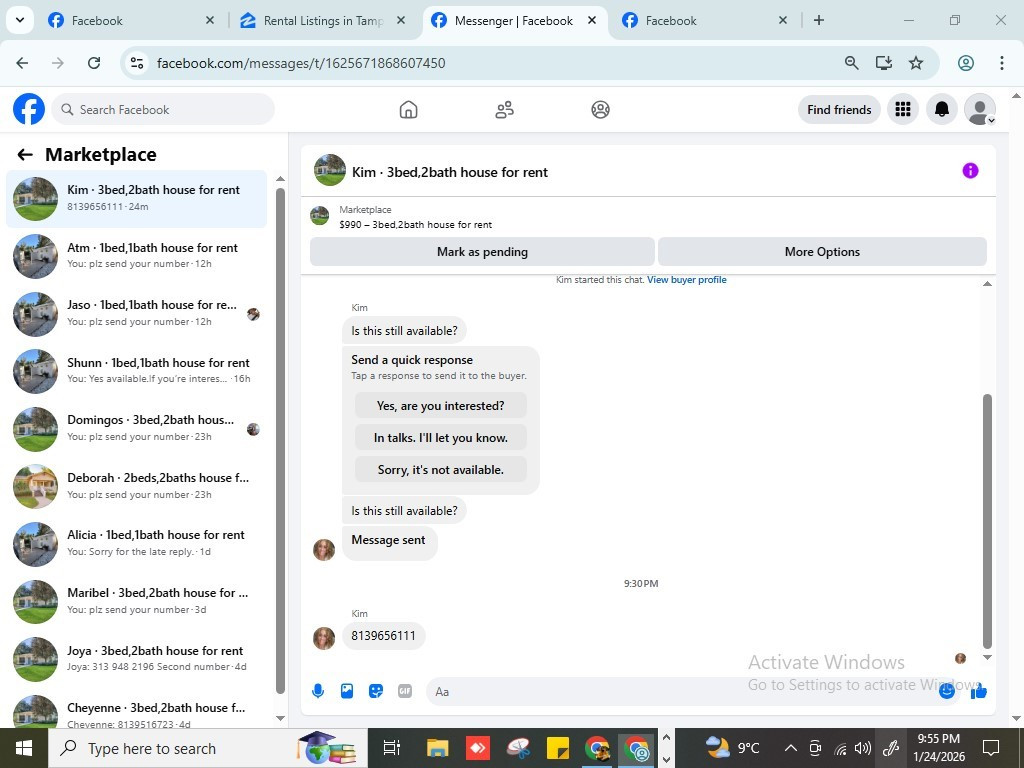Switch to the Rental Listings in Tampa tab
This screenshot has height=768, width=1024.
tap(323, 20)
